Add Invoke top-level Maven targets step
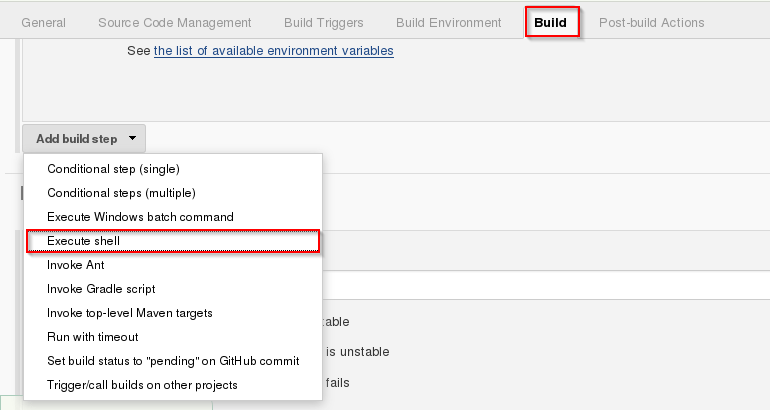770x410 pixels. pos(130,313)
